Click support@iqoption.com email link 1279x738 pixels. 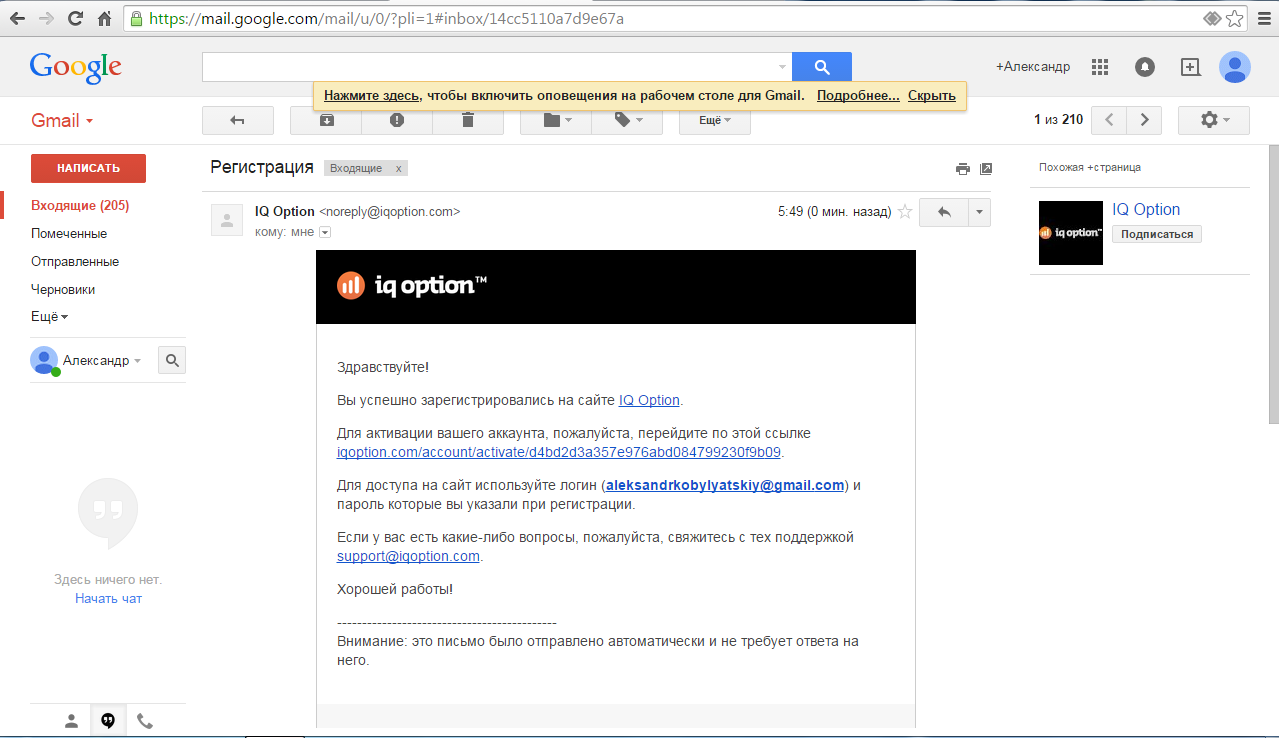tap(409, 556)
